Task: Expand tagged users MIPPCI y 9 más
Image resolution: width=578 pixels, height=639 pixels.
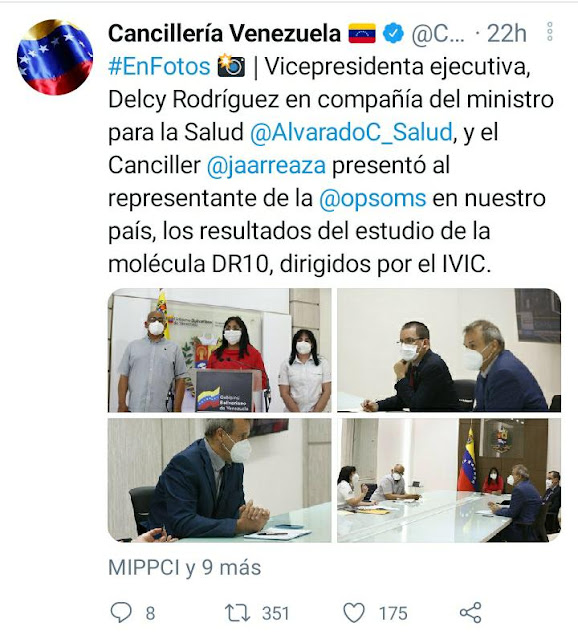Action: (x=185, y=567)
